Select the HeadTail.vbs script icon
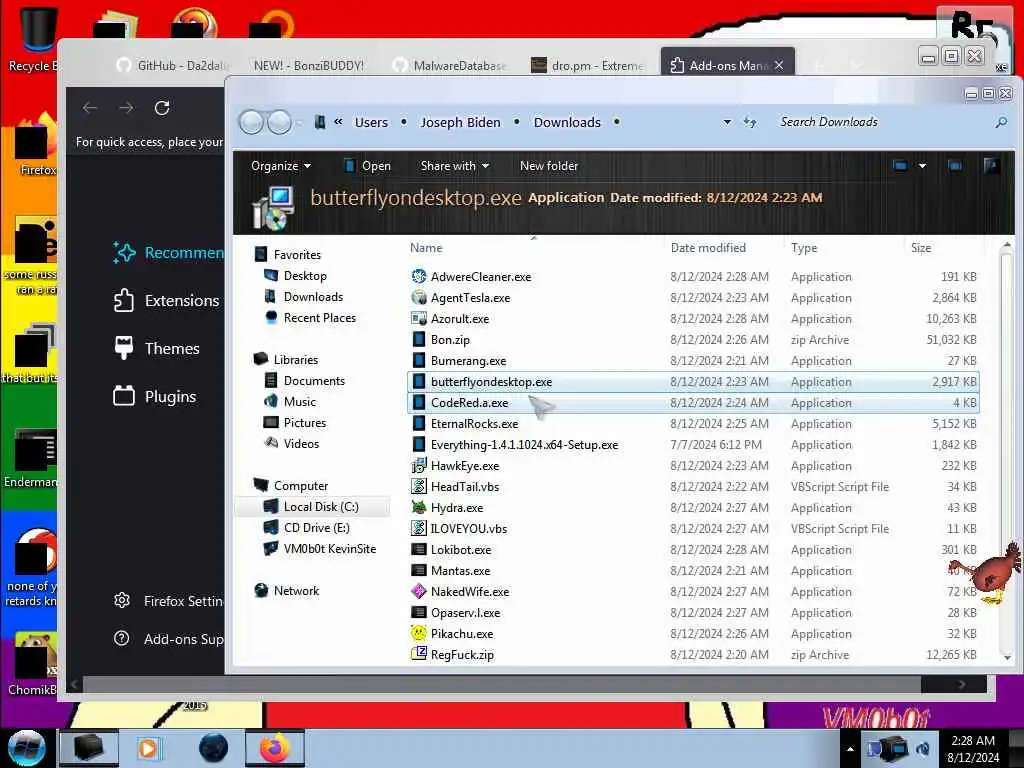1024x768 pixels. click(419, 486)
